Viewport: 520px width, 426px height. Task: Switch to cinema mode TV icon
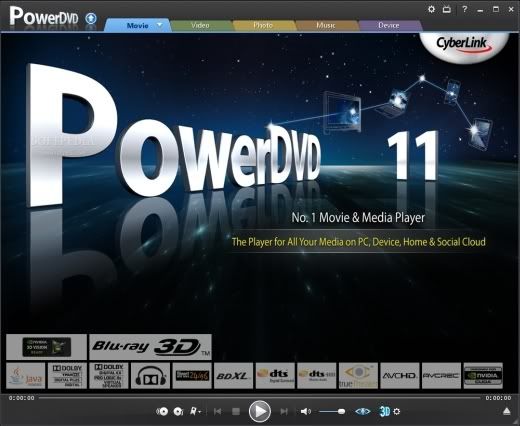447,9
